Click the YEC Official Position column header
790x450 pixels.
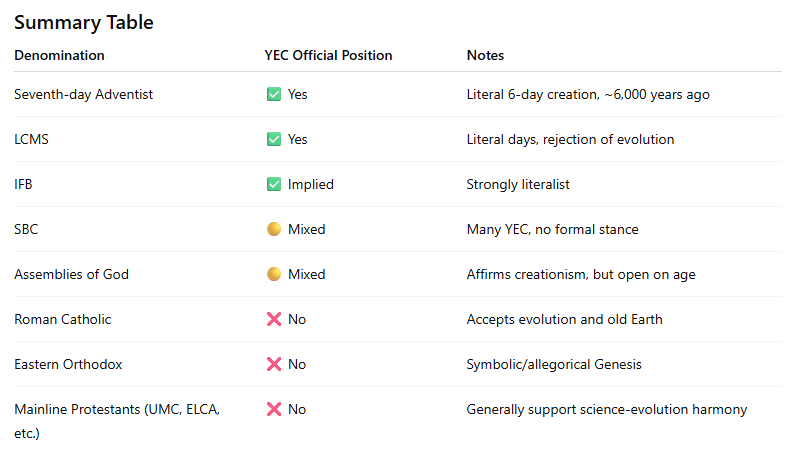point(328,55)
